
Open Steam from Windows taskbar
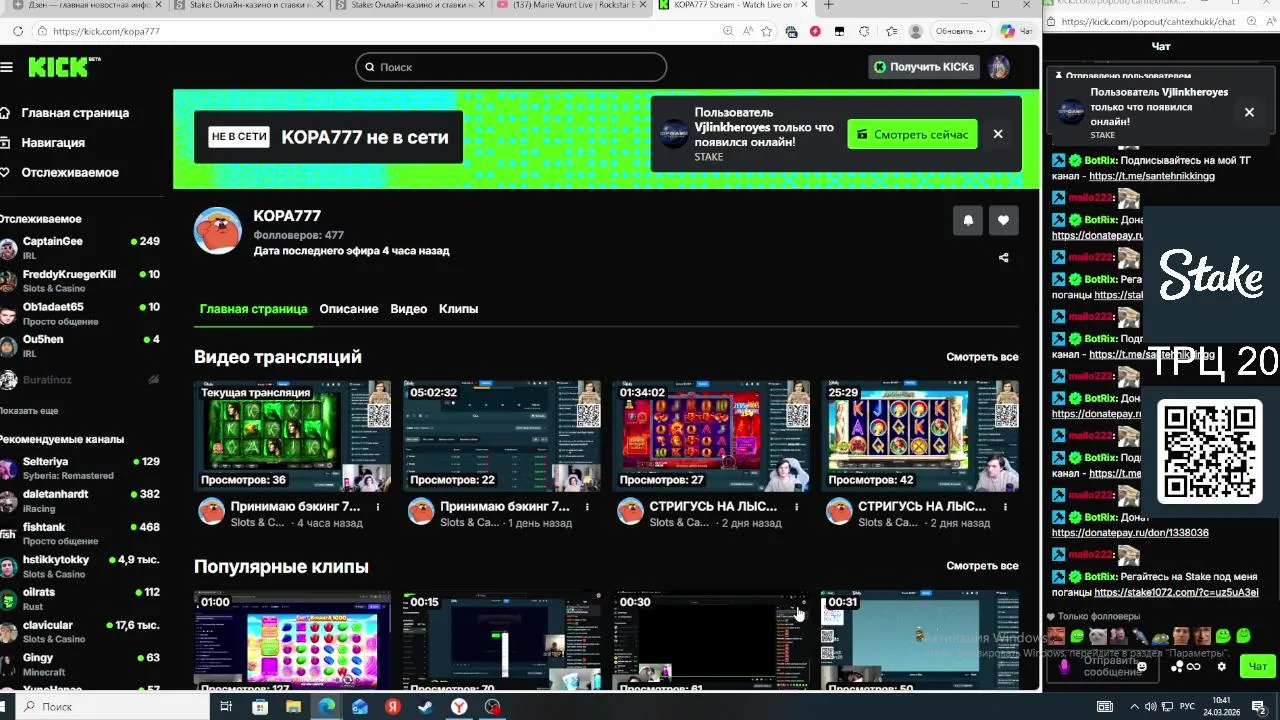point(426,706)
